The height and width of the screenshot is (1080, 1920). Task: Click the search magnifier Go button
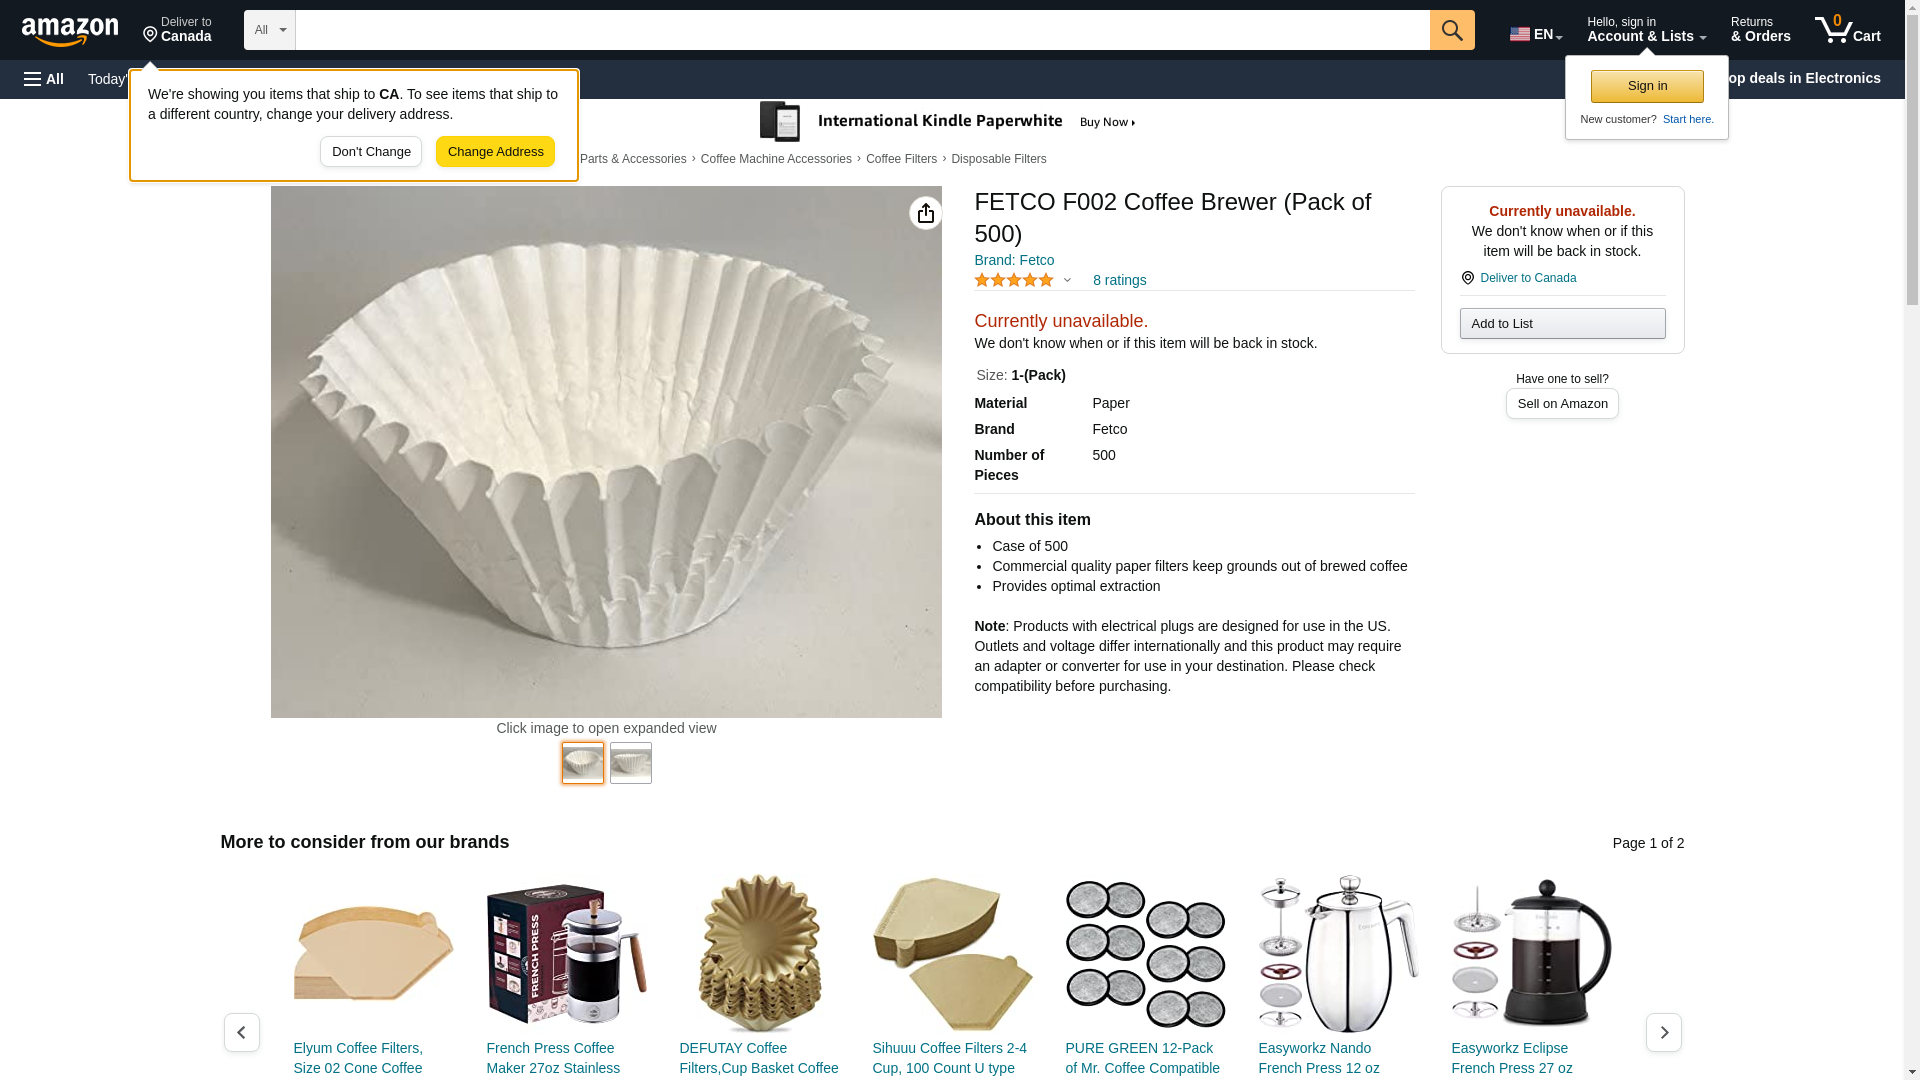click(x=1452, y=30)
